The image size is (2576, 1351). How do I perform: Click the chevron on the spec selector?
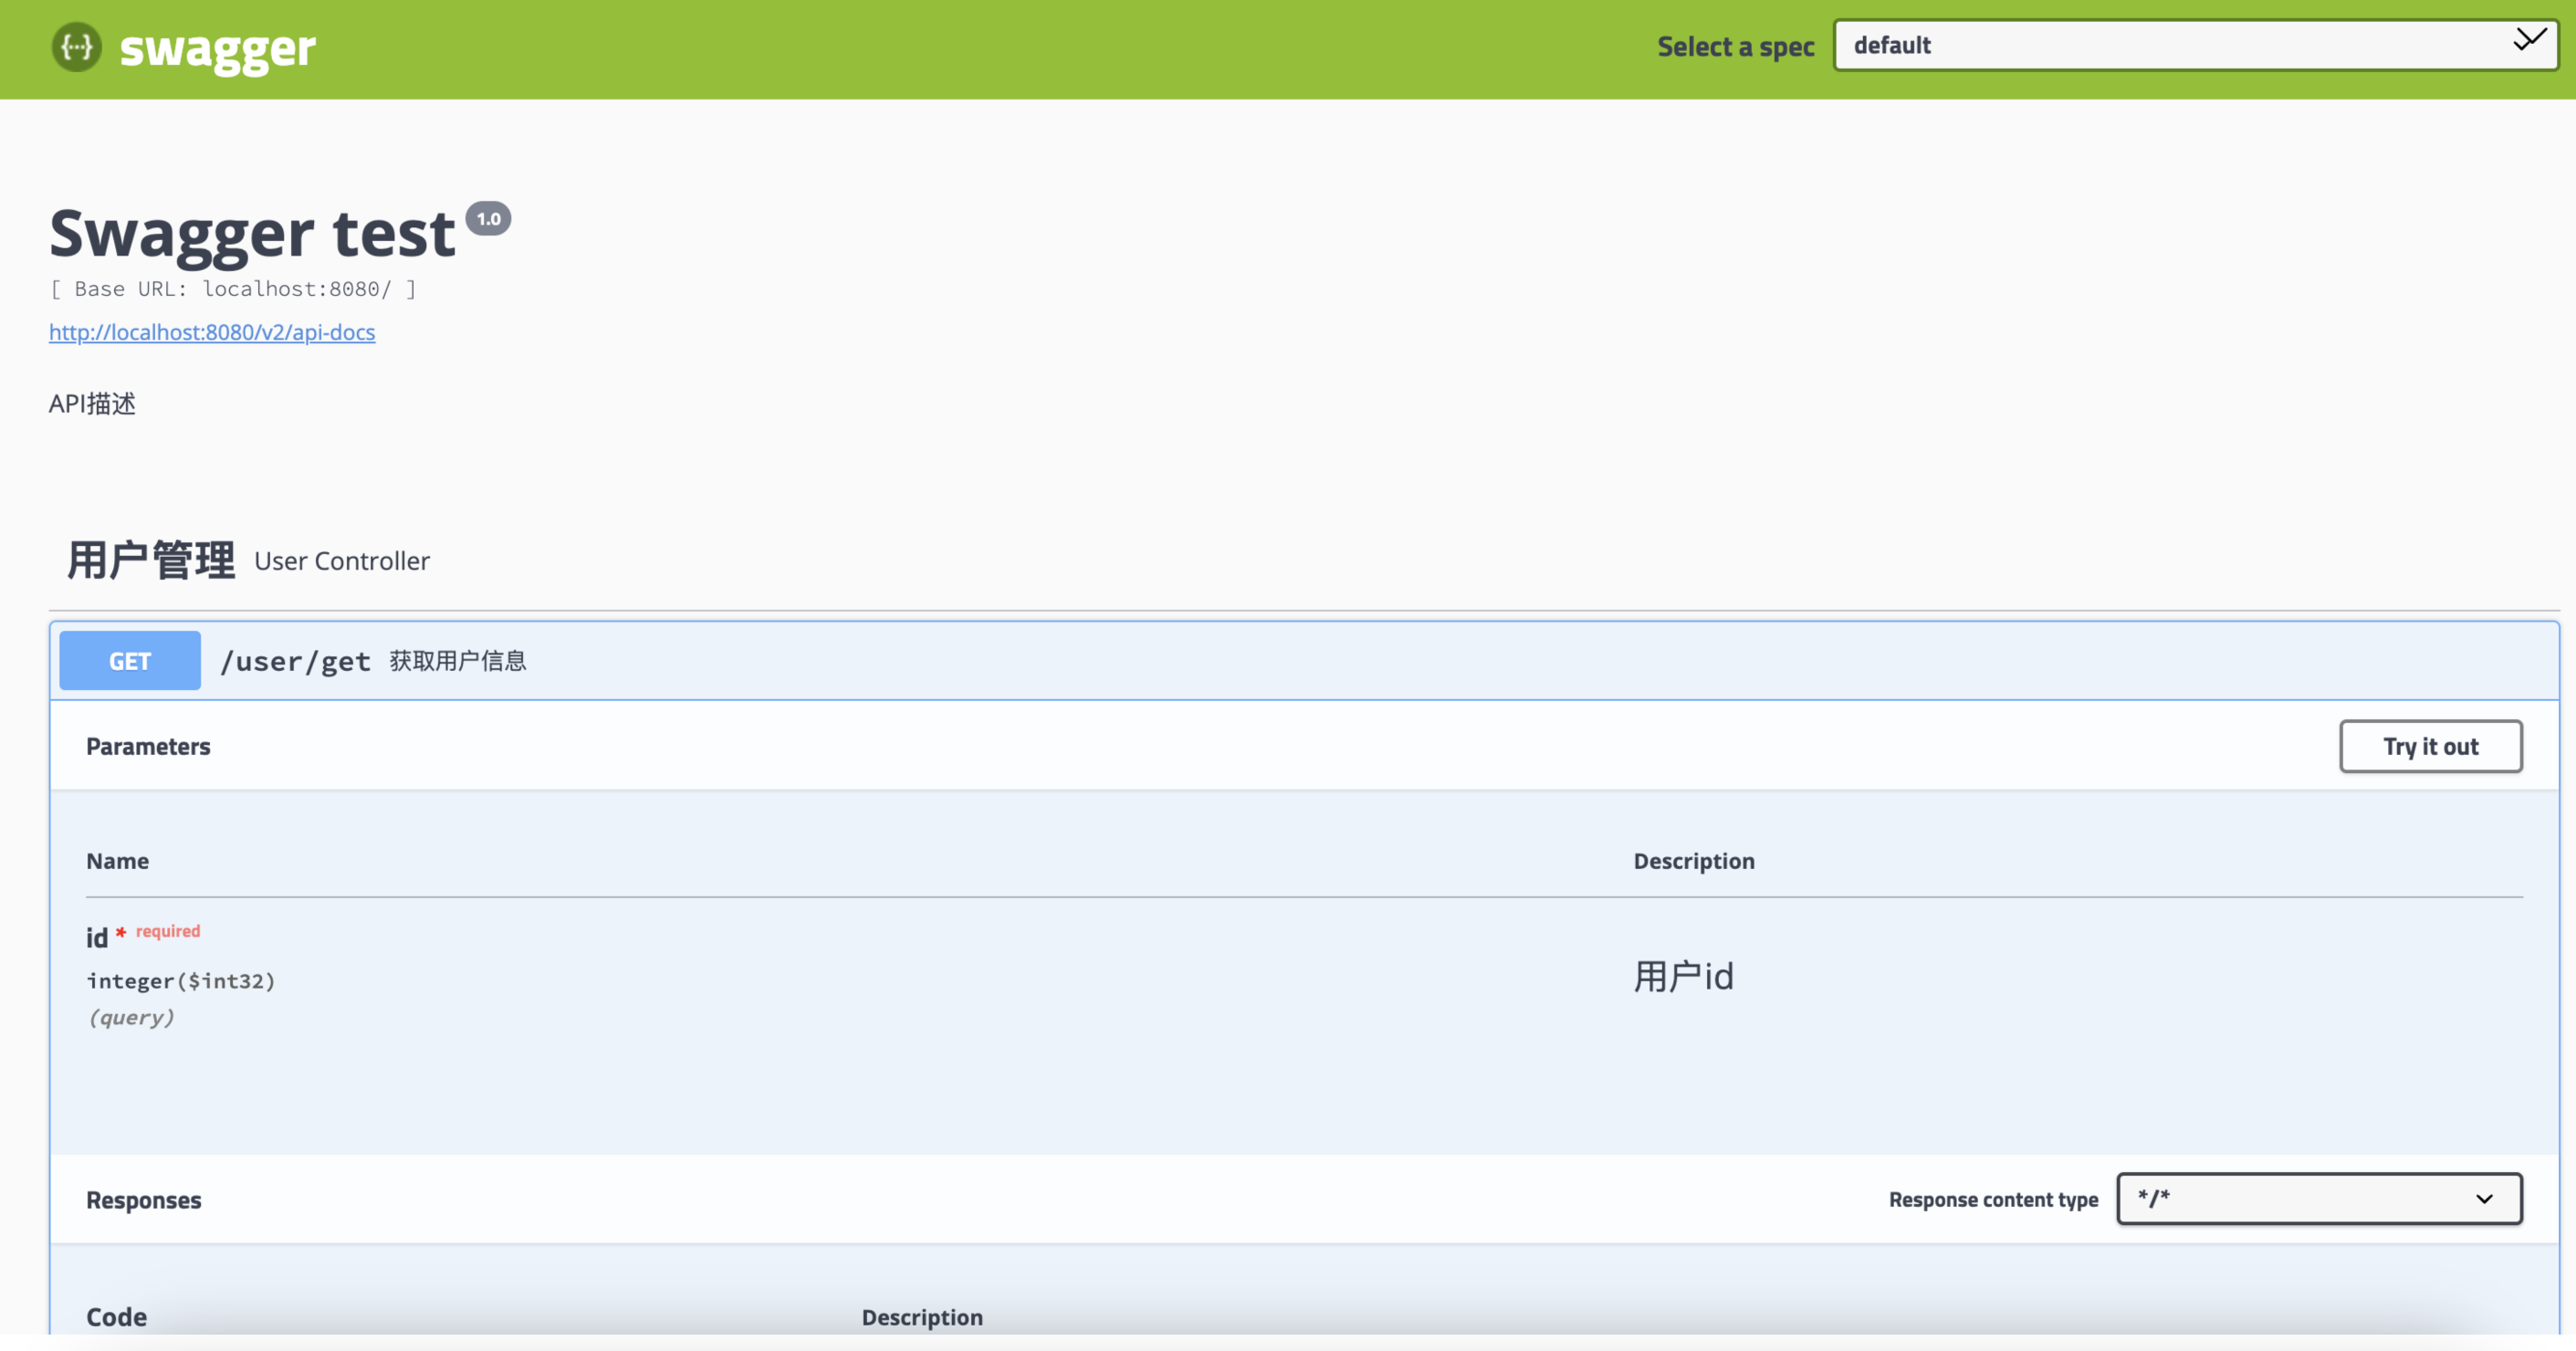2530,41
